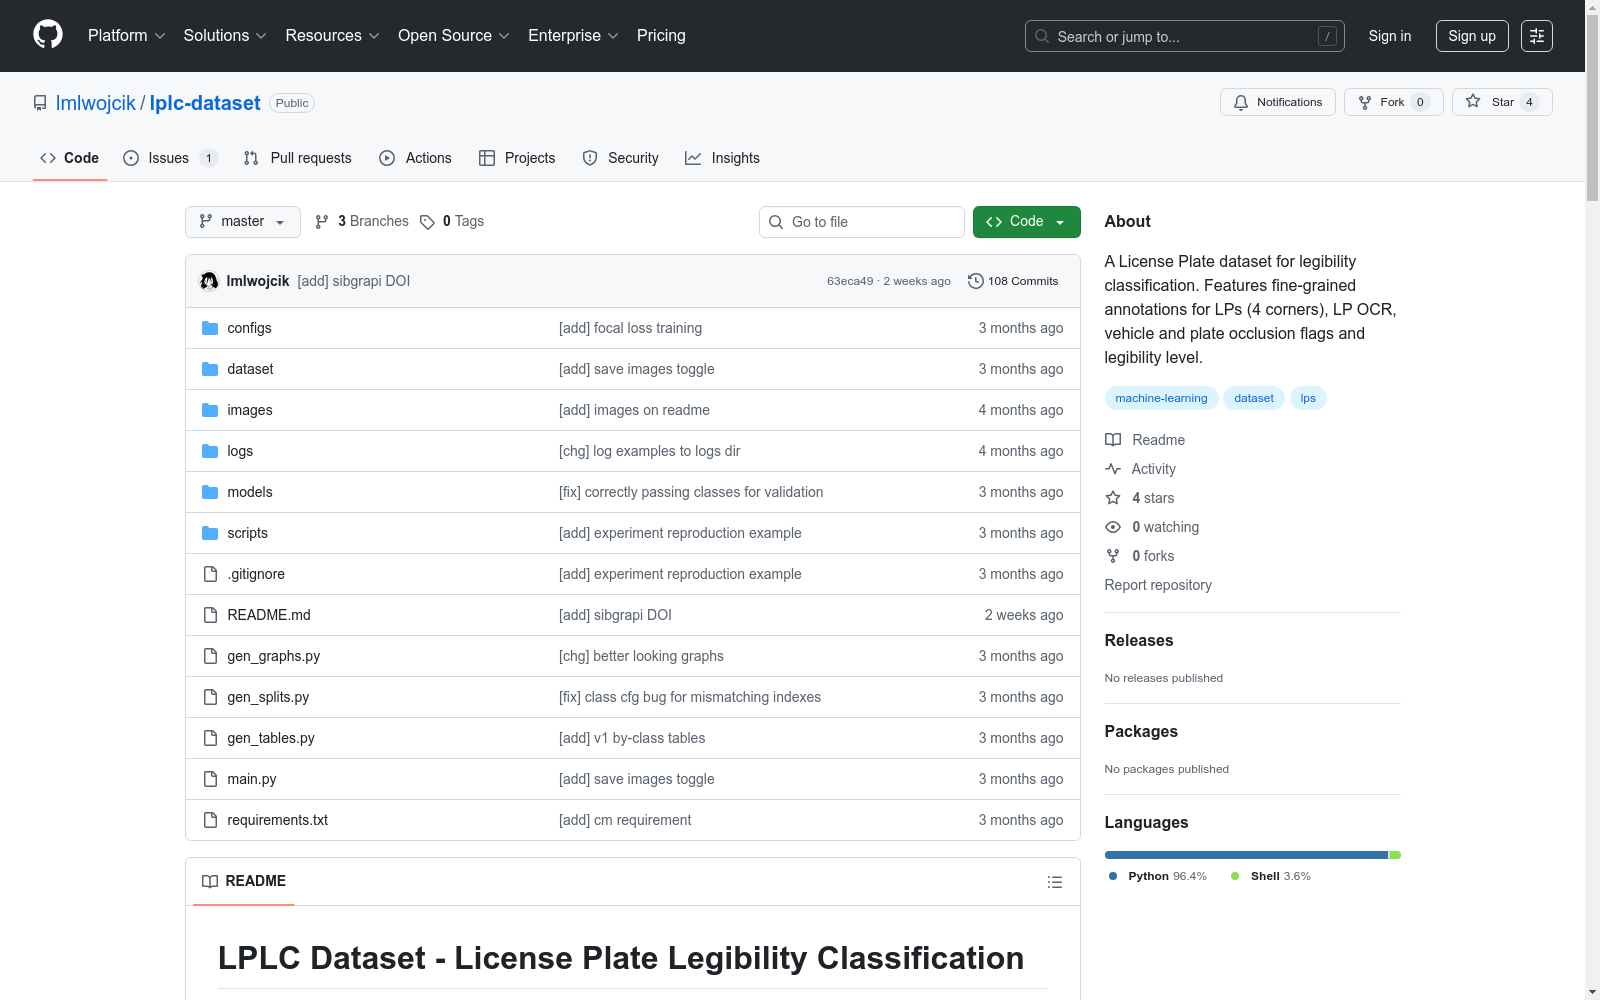Expand the Resources menu
The image size is (1600, 1000).
point(333,36)
